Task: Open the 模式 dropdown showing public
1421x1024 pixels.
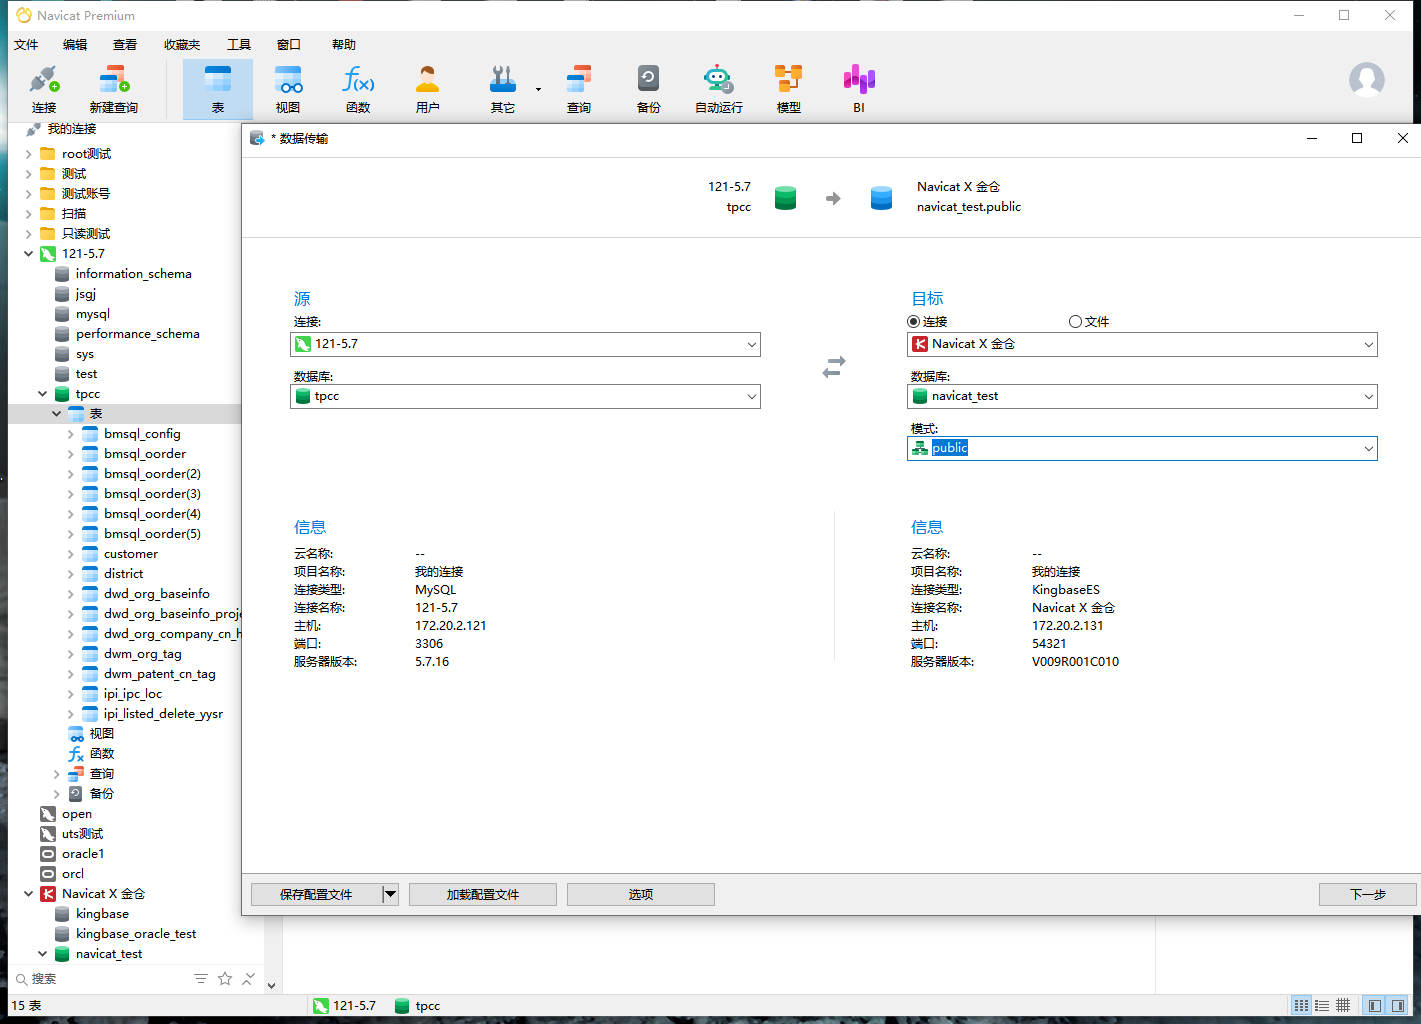Action: click(1142, 448)
